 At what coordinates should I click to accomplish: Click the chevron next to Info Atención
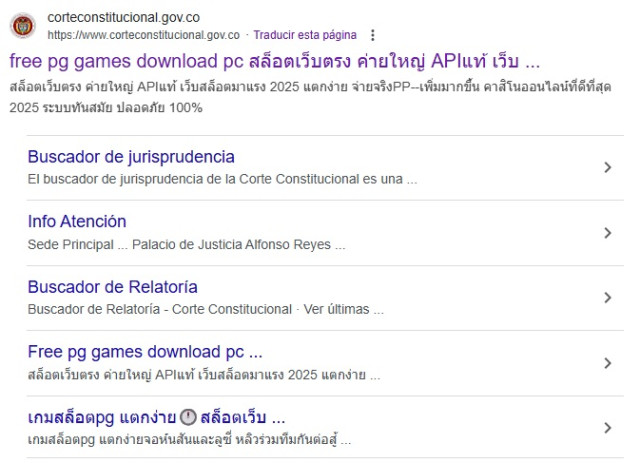pos(607,233)
